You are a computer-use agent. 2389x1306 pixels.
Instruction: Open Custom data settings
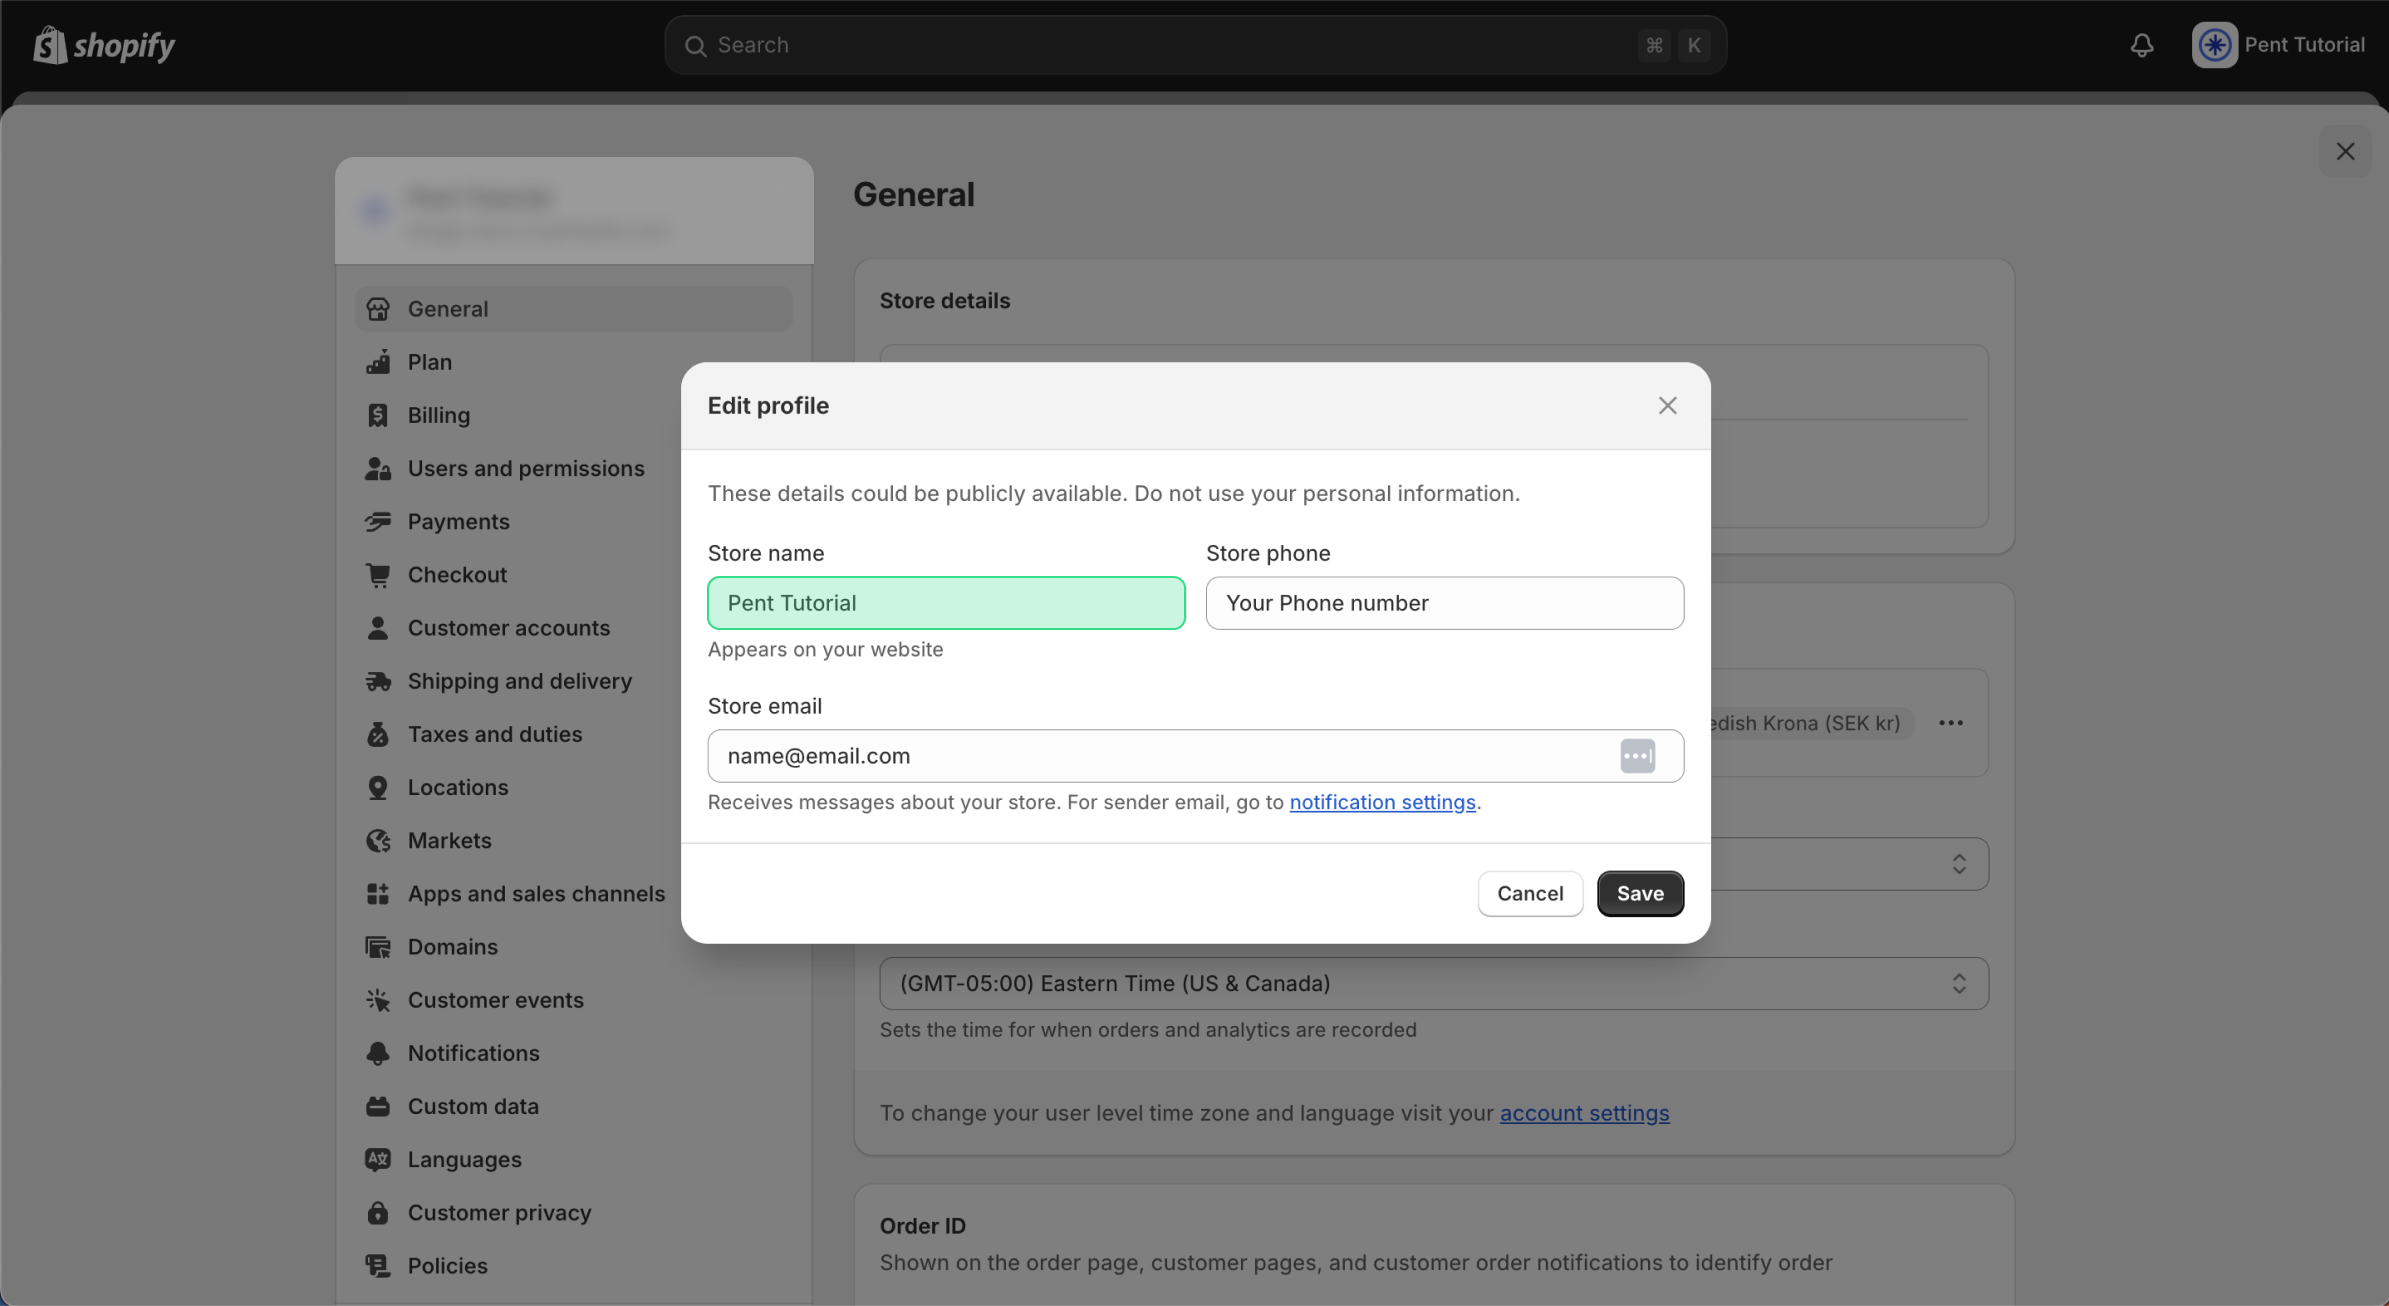[574, 1106]
